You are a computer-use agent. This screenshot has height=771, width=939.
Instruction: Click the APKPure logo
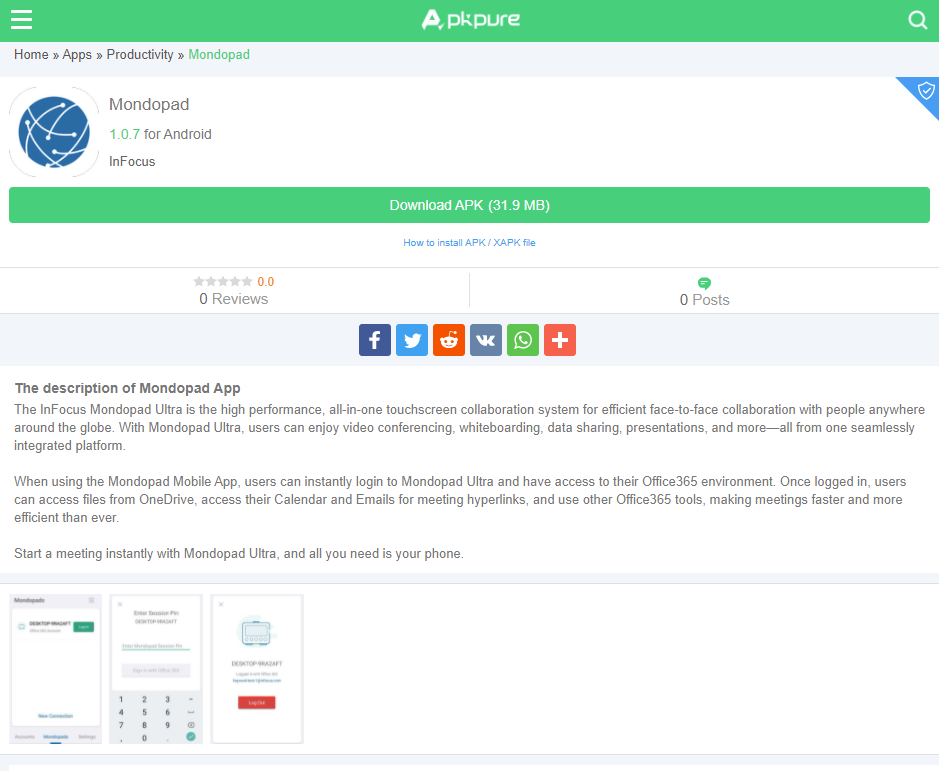tap(470, 19)
